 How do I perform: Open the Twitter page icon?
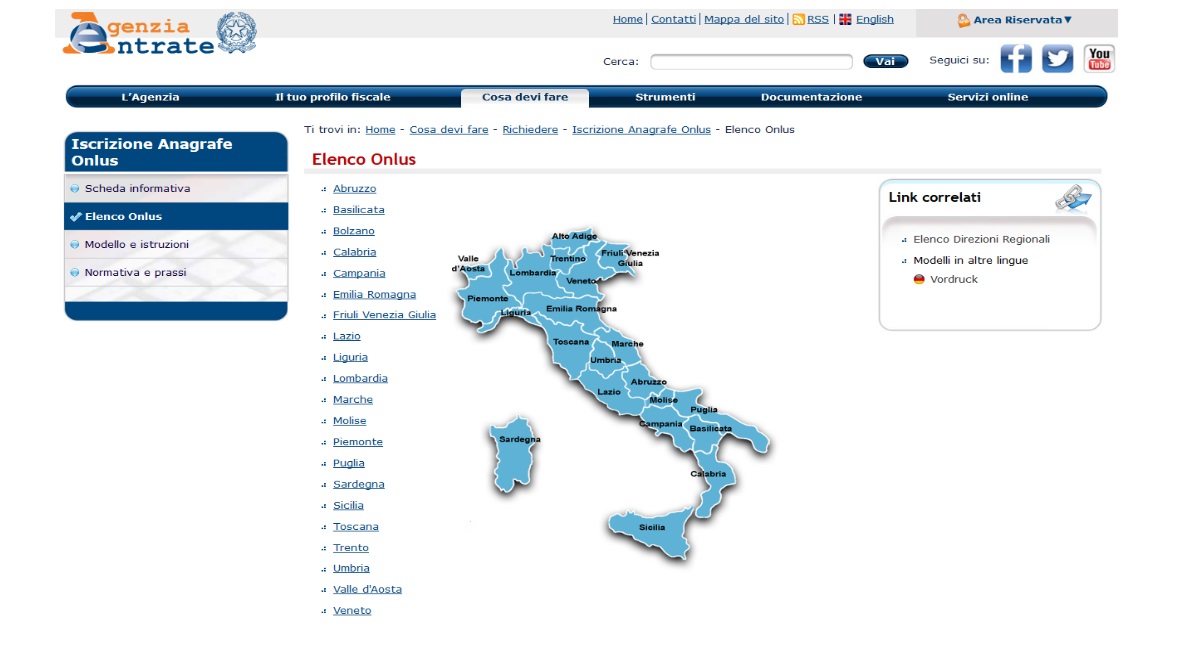click(x=1057, y=59)
